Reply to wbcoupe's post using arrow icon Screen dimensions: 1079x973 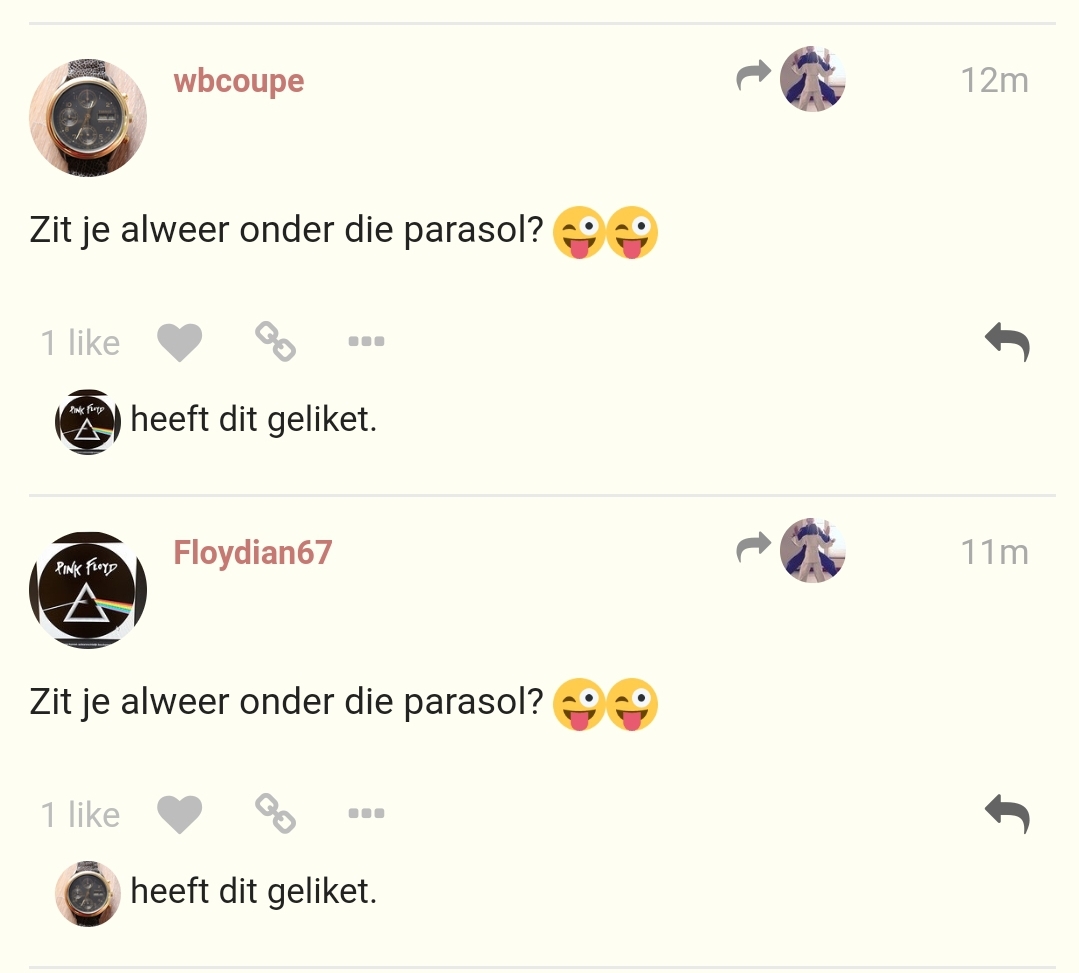pyautogui.click(x=1007, y=342)
